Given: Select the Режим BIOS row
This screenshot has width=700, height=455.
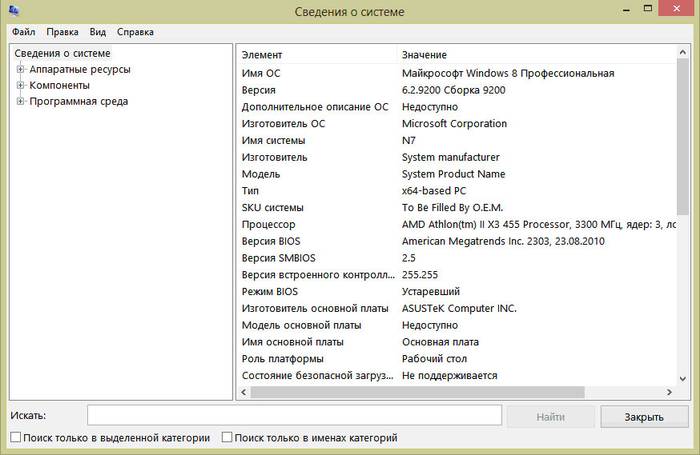Looking at the screenshot, I should pos(457,292).
